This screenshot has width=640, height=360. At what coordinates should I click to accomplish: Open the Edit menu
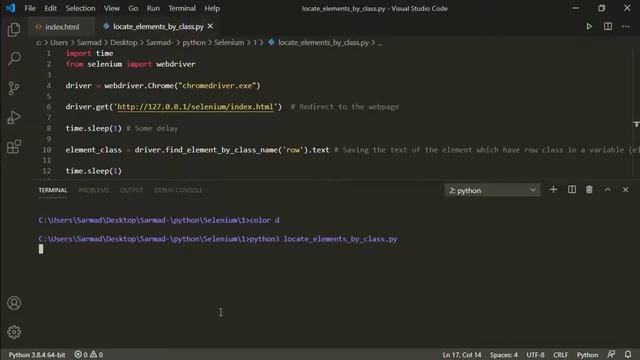point(51,8)
